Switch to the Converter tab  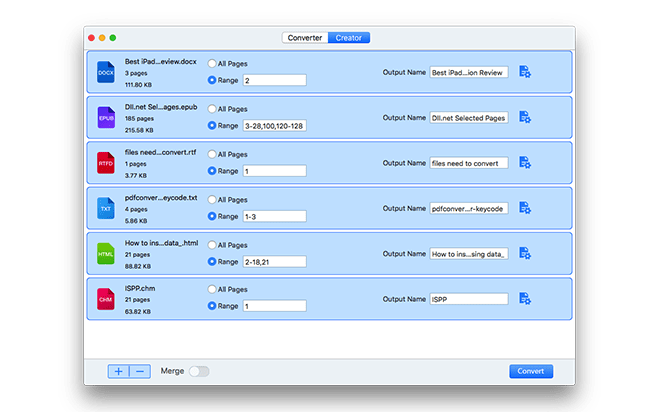point(305,38)
